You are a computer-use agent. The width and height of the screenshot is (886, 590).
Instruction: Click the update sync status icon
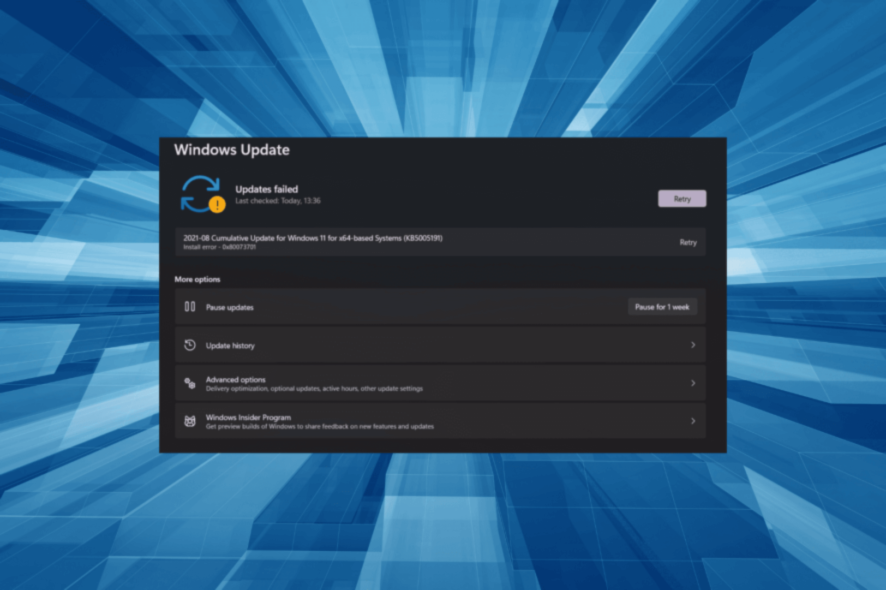[x=201, y=194]
